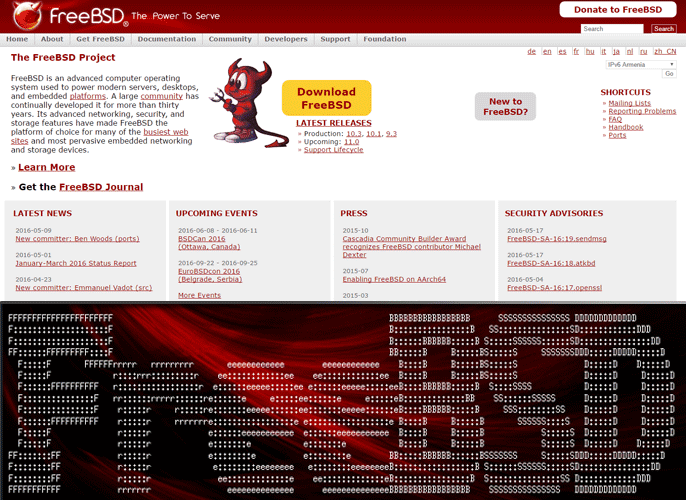Image resolution: width=686 pixels, height=500 pixels.
Task: Follow the platforms link in the intro
Action: 88,96
